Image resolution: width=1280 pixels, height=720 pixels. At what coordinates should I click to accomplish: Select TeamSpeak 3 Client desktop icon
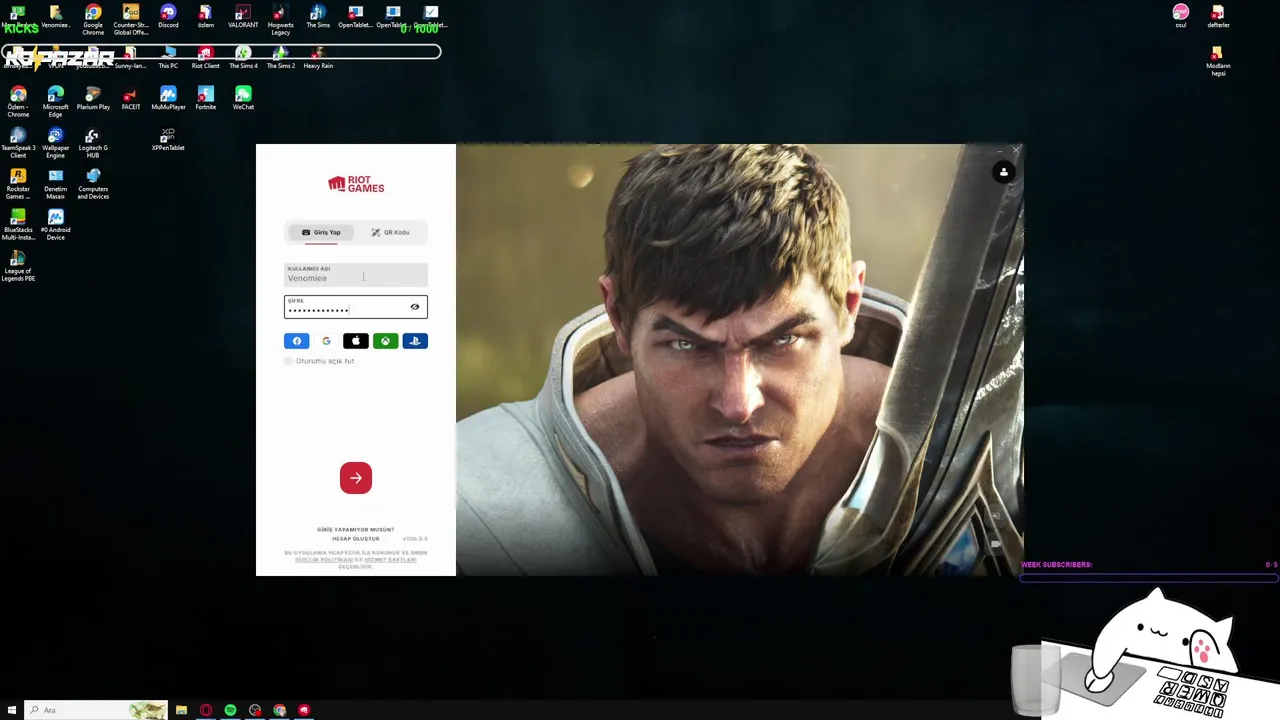click(x=18, y=143)
